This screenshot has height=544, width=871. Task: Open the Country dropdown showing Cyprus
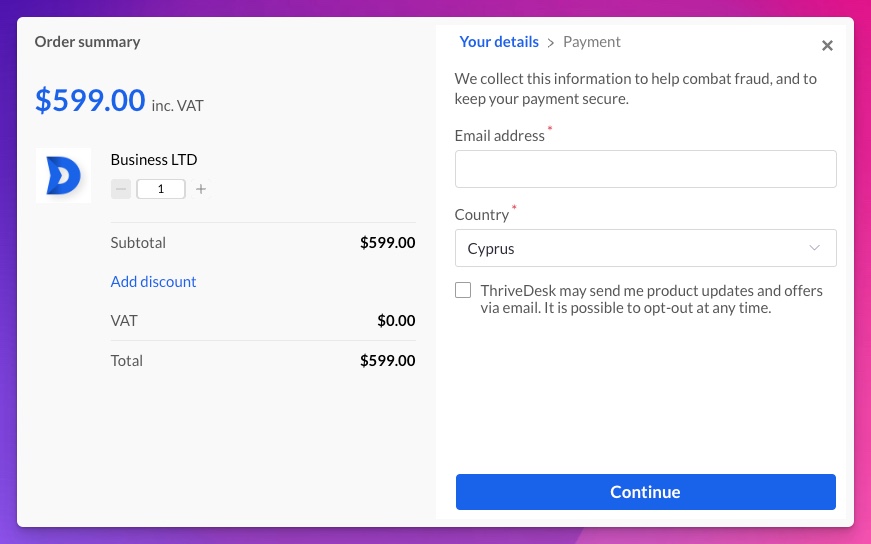(x=645, y=248)
